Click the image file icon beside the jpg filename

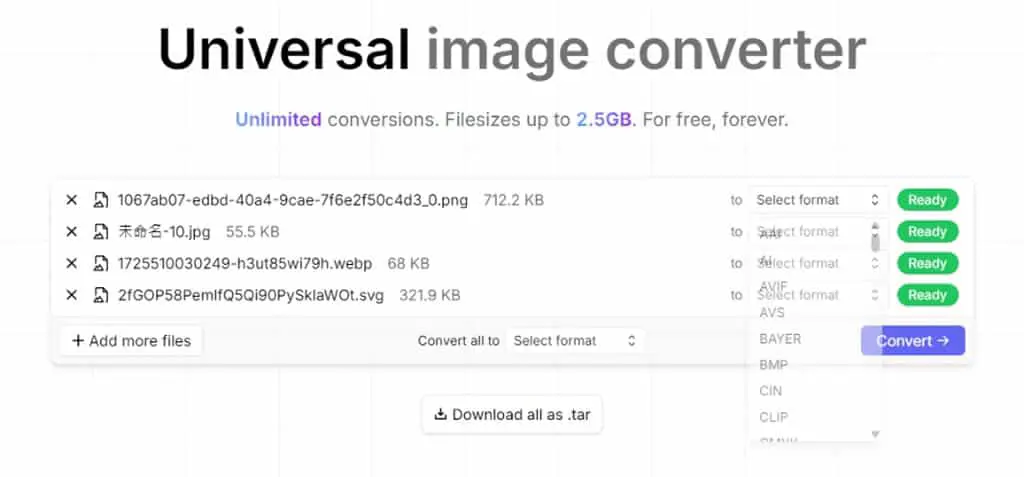click(101, 232)
